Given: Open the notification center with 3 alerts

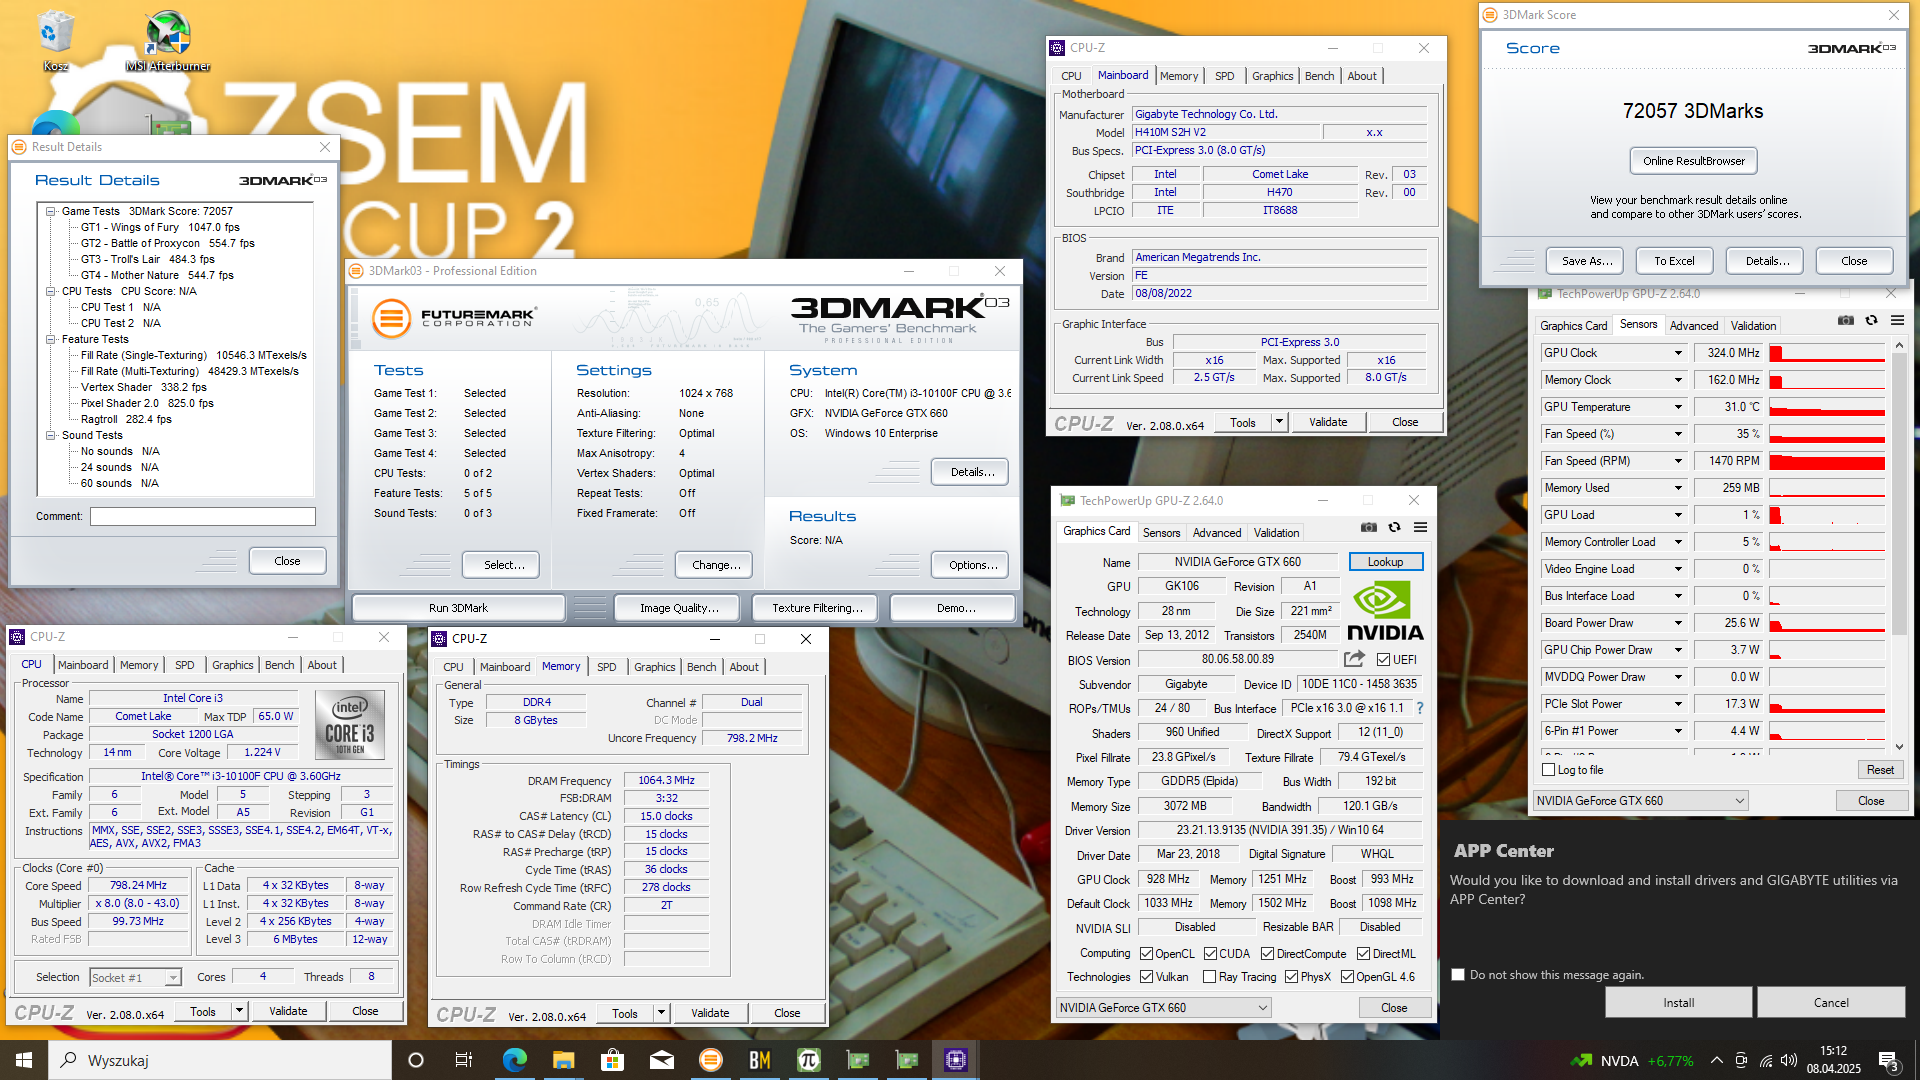Looking at the screenshot, I should click(1889, 1061).
